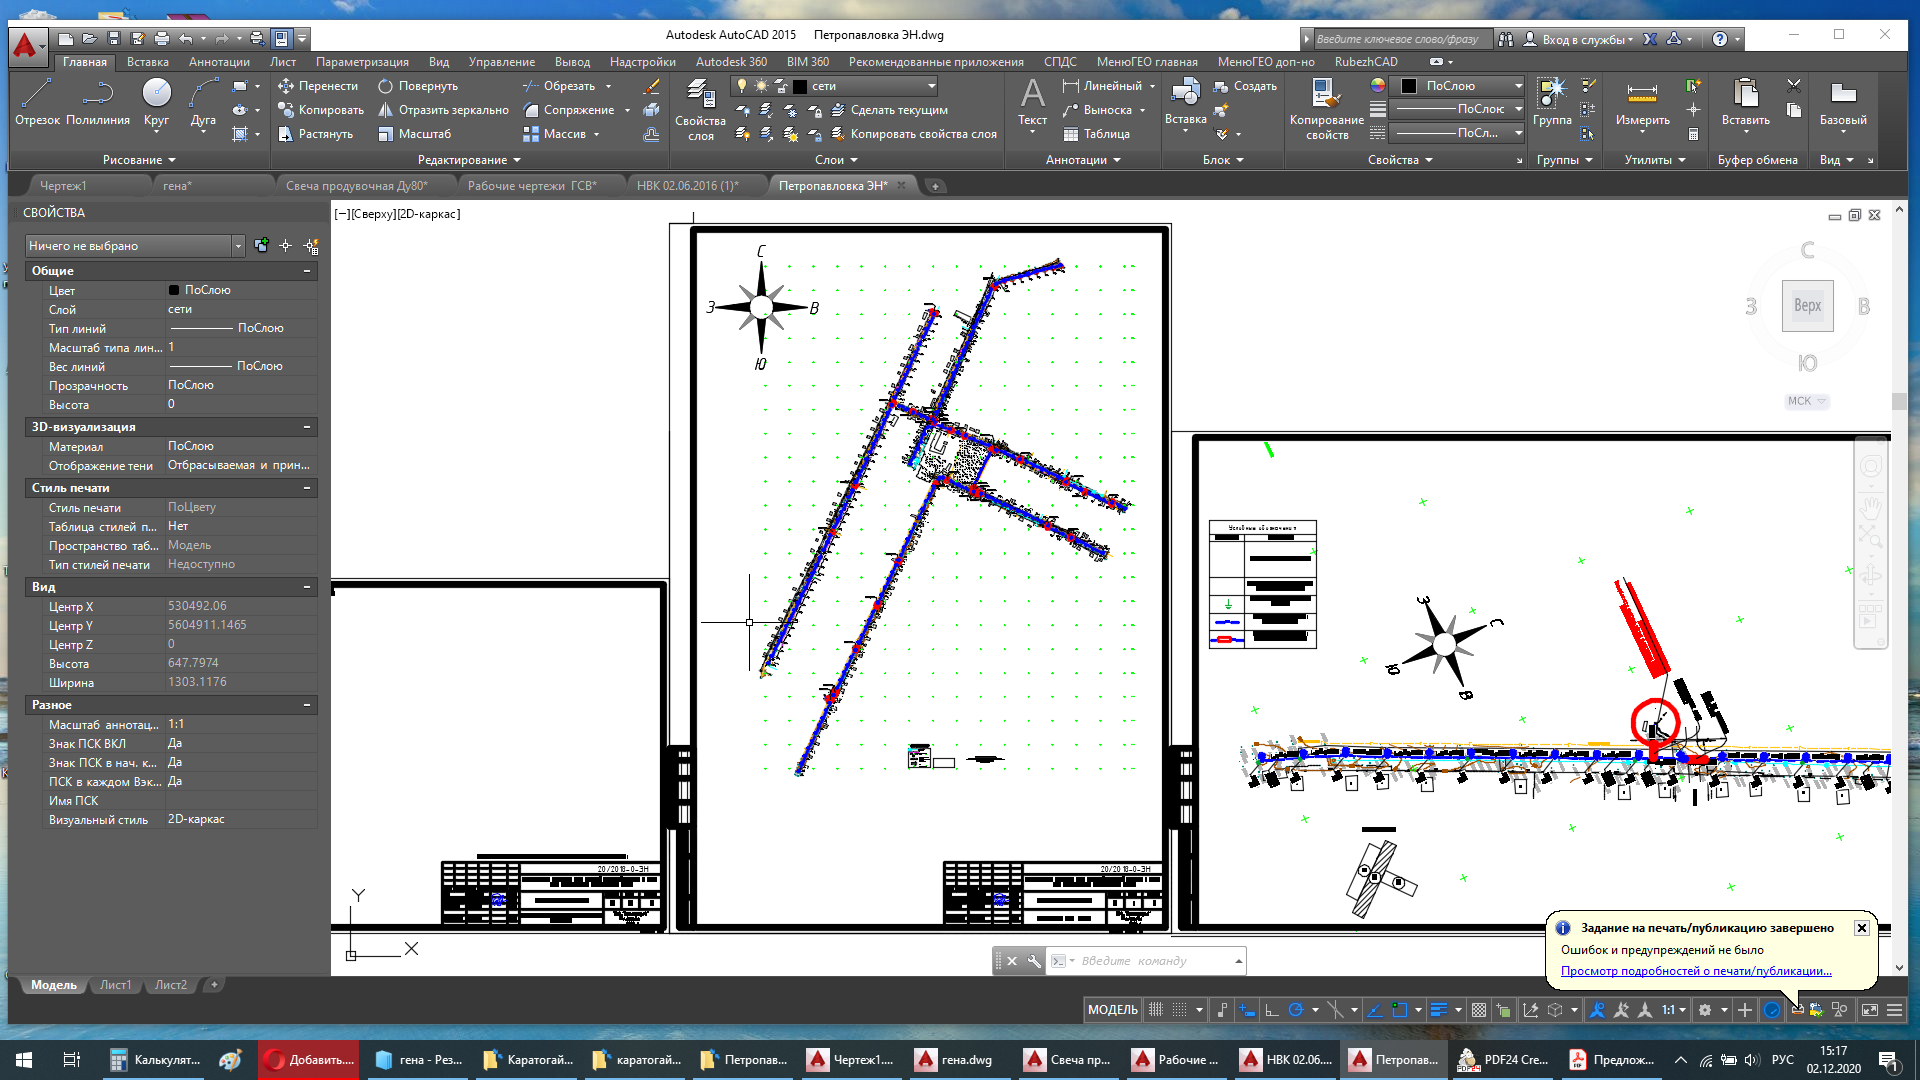Select the Текст annotation tool
Screen dimensions: 1920x1080
1032,104
